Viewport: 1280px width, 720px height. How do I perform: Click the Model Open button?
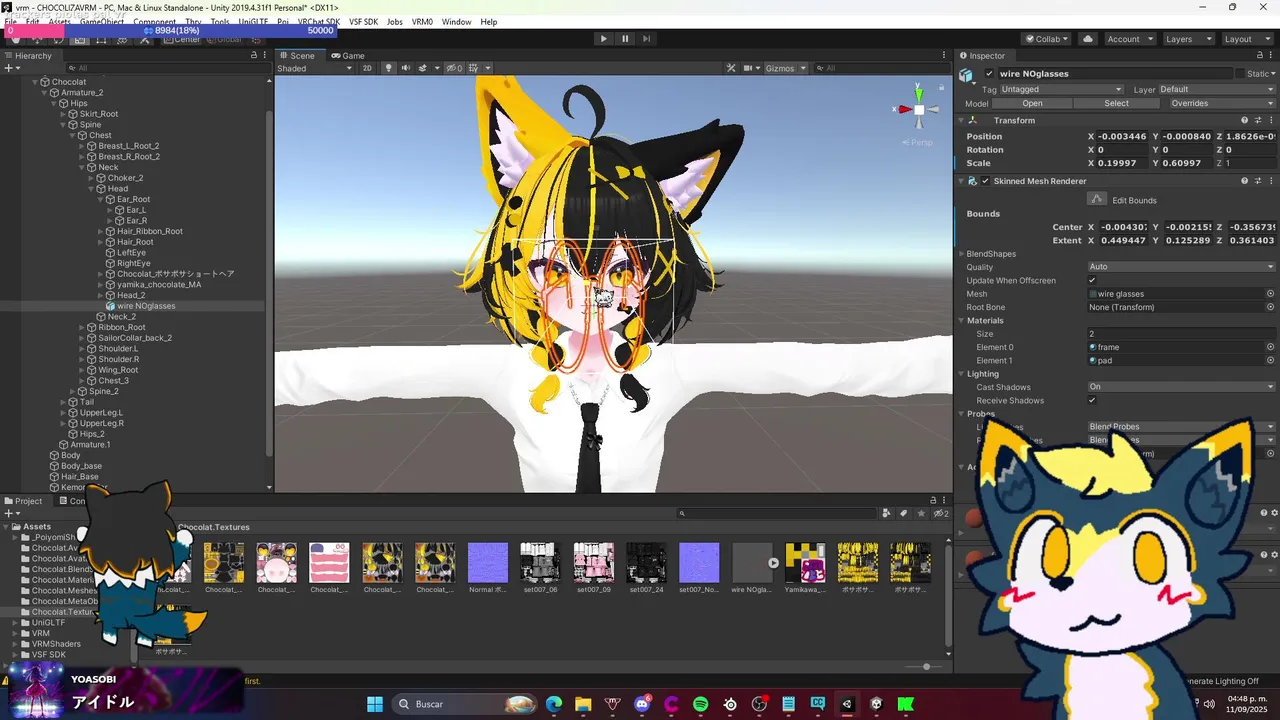coord(1032,103)
